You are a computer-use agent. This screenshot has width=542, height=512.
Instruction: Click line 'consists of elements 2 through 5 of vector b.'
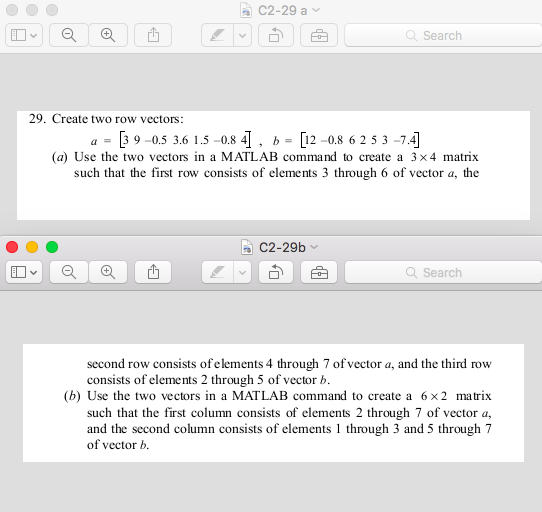pos(208,380)
